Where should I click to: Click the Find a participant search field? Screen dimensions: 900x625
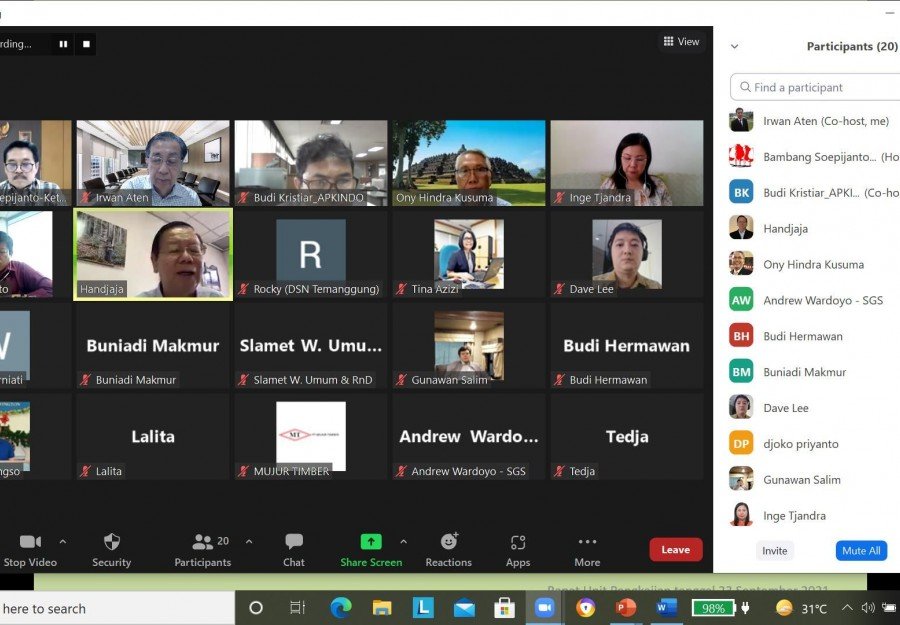(x=815, y=87)
